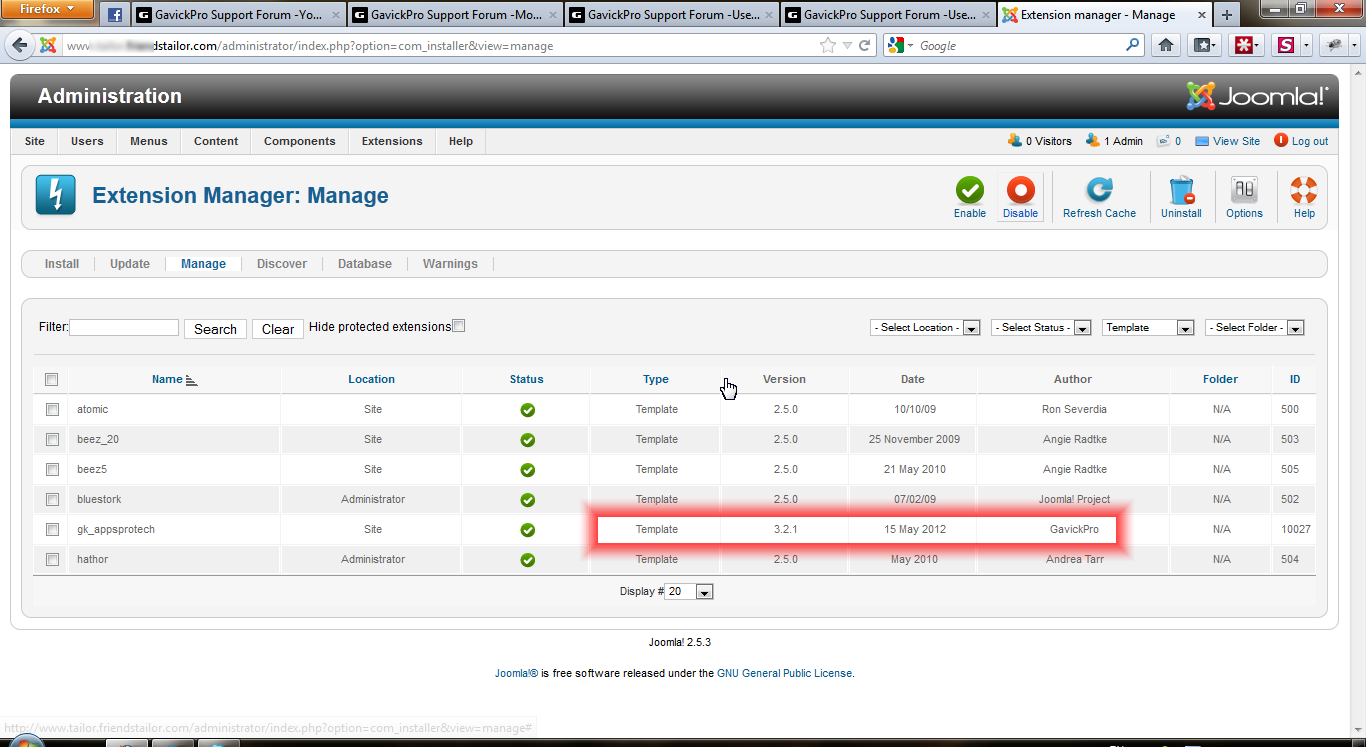This screenshot has height=747, width=1366.
Task: Open the Site menu
Action: [x=34, y=141]
